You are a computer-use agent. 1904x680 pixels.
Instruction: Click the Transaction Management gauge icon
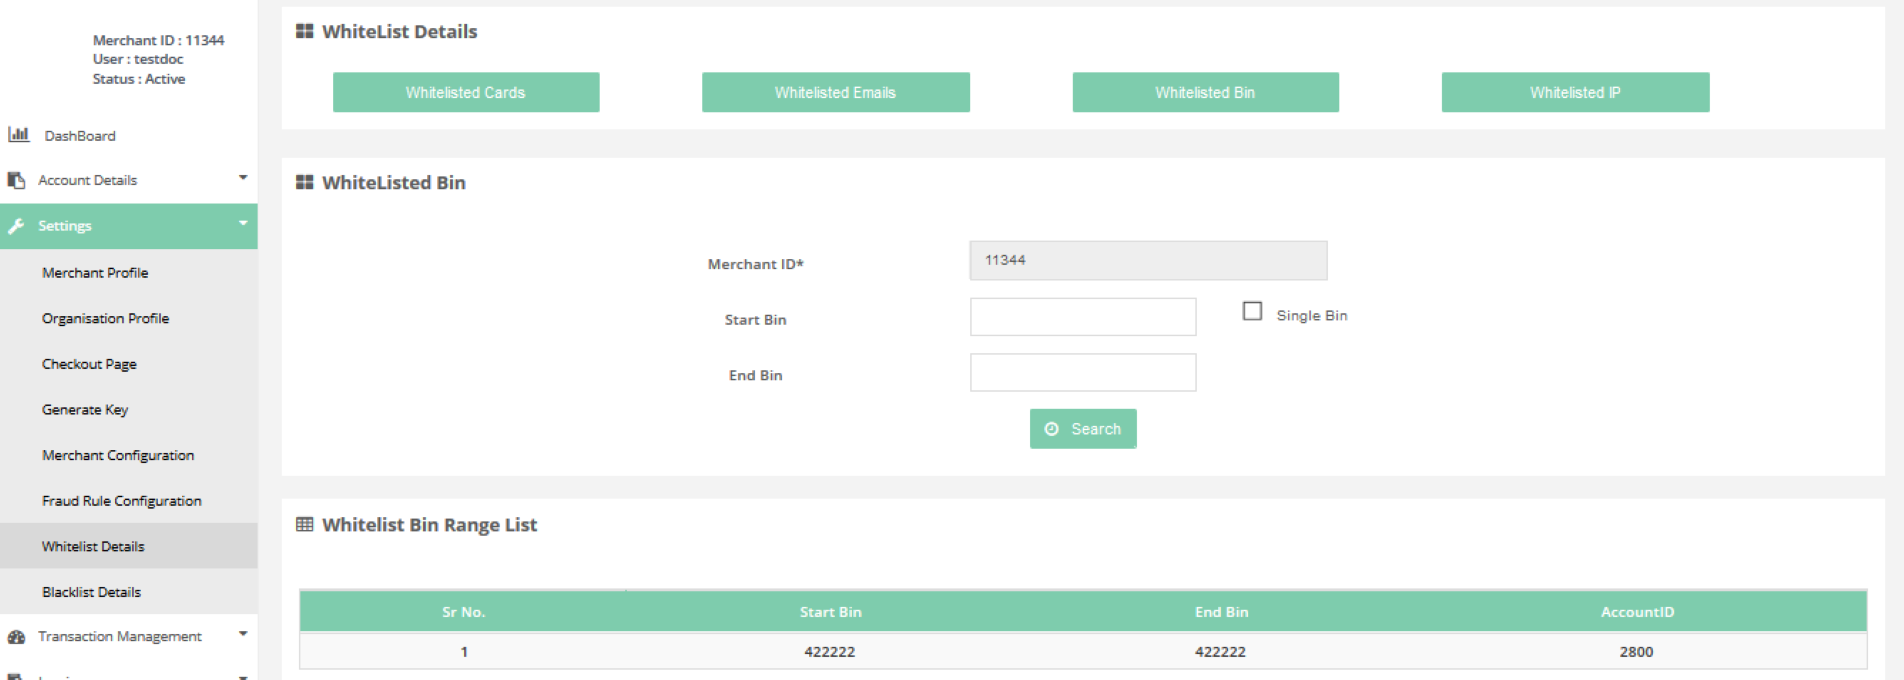click(x=16, y=637)
